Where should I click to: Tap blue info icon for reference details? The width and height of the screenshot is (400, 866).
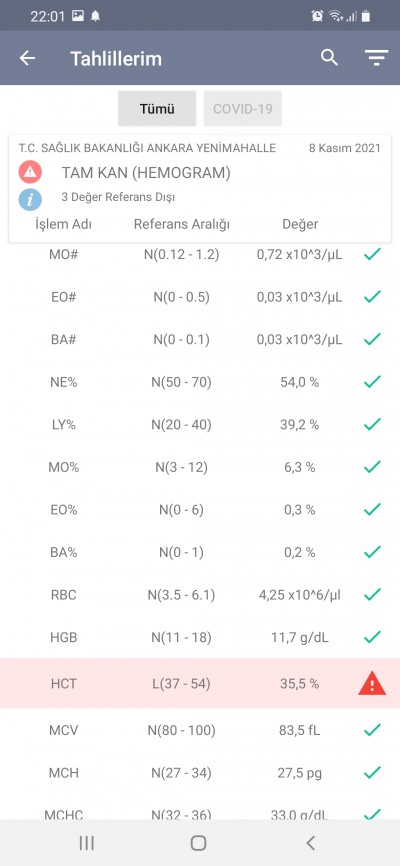click(30, 199)
